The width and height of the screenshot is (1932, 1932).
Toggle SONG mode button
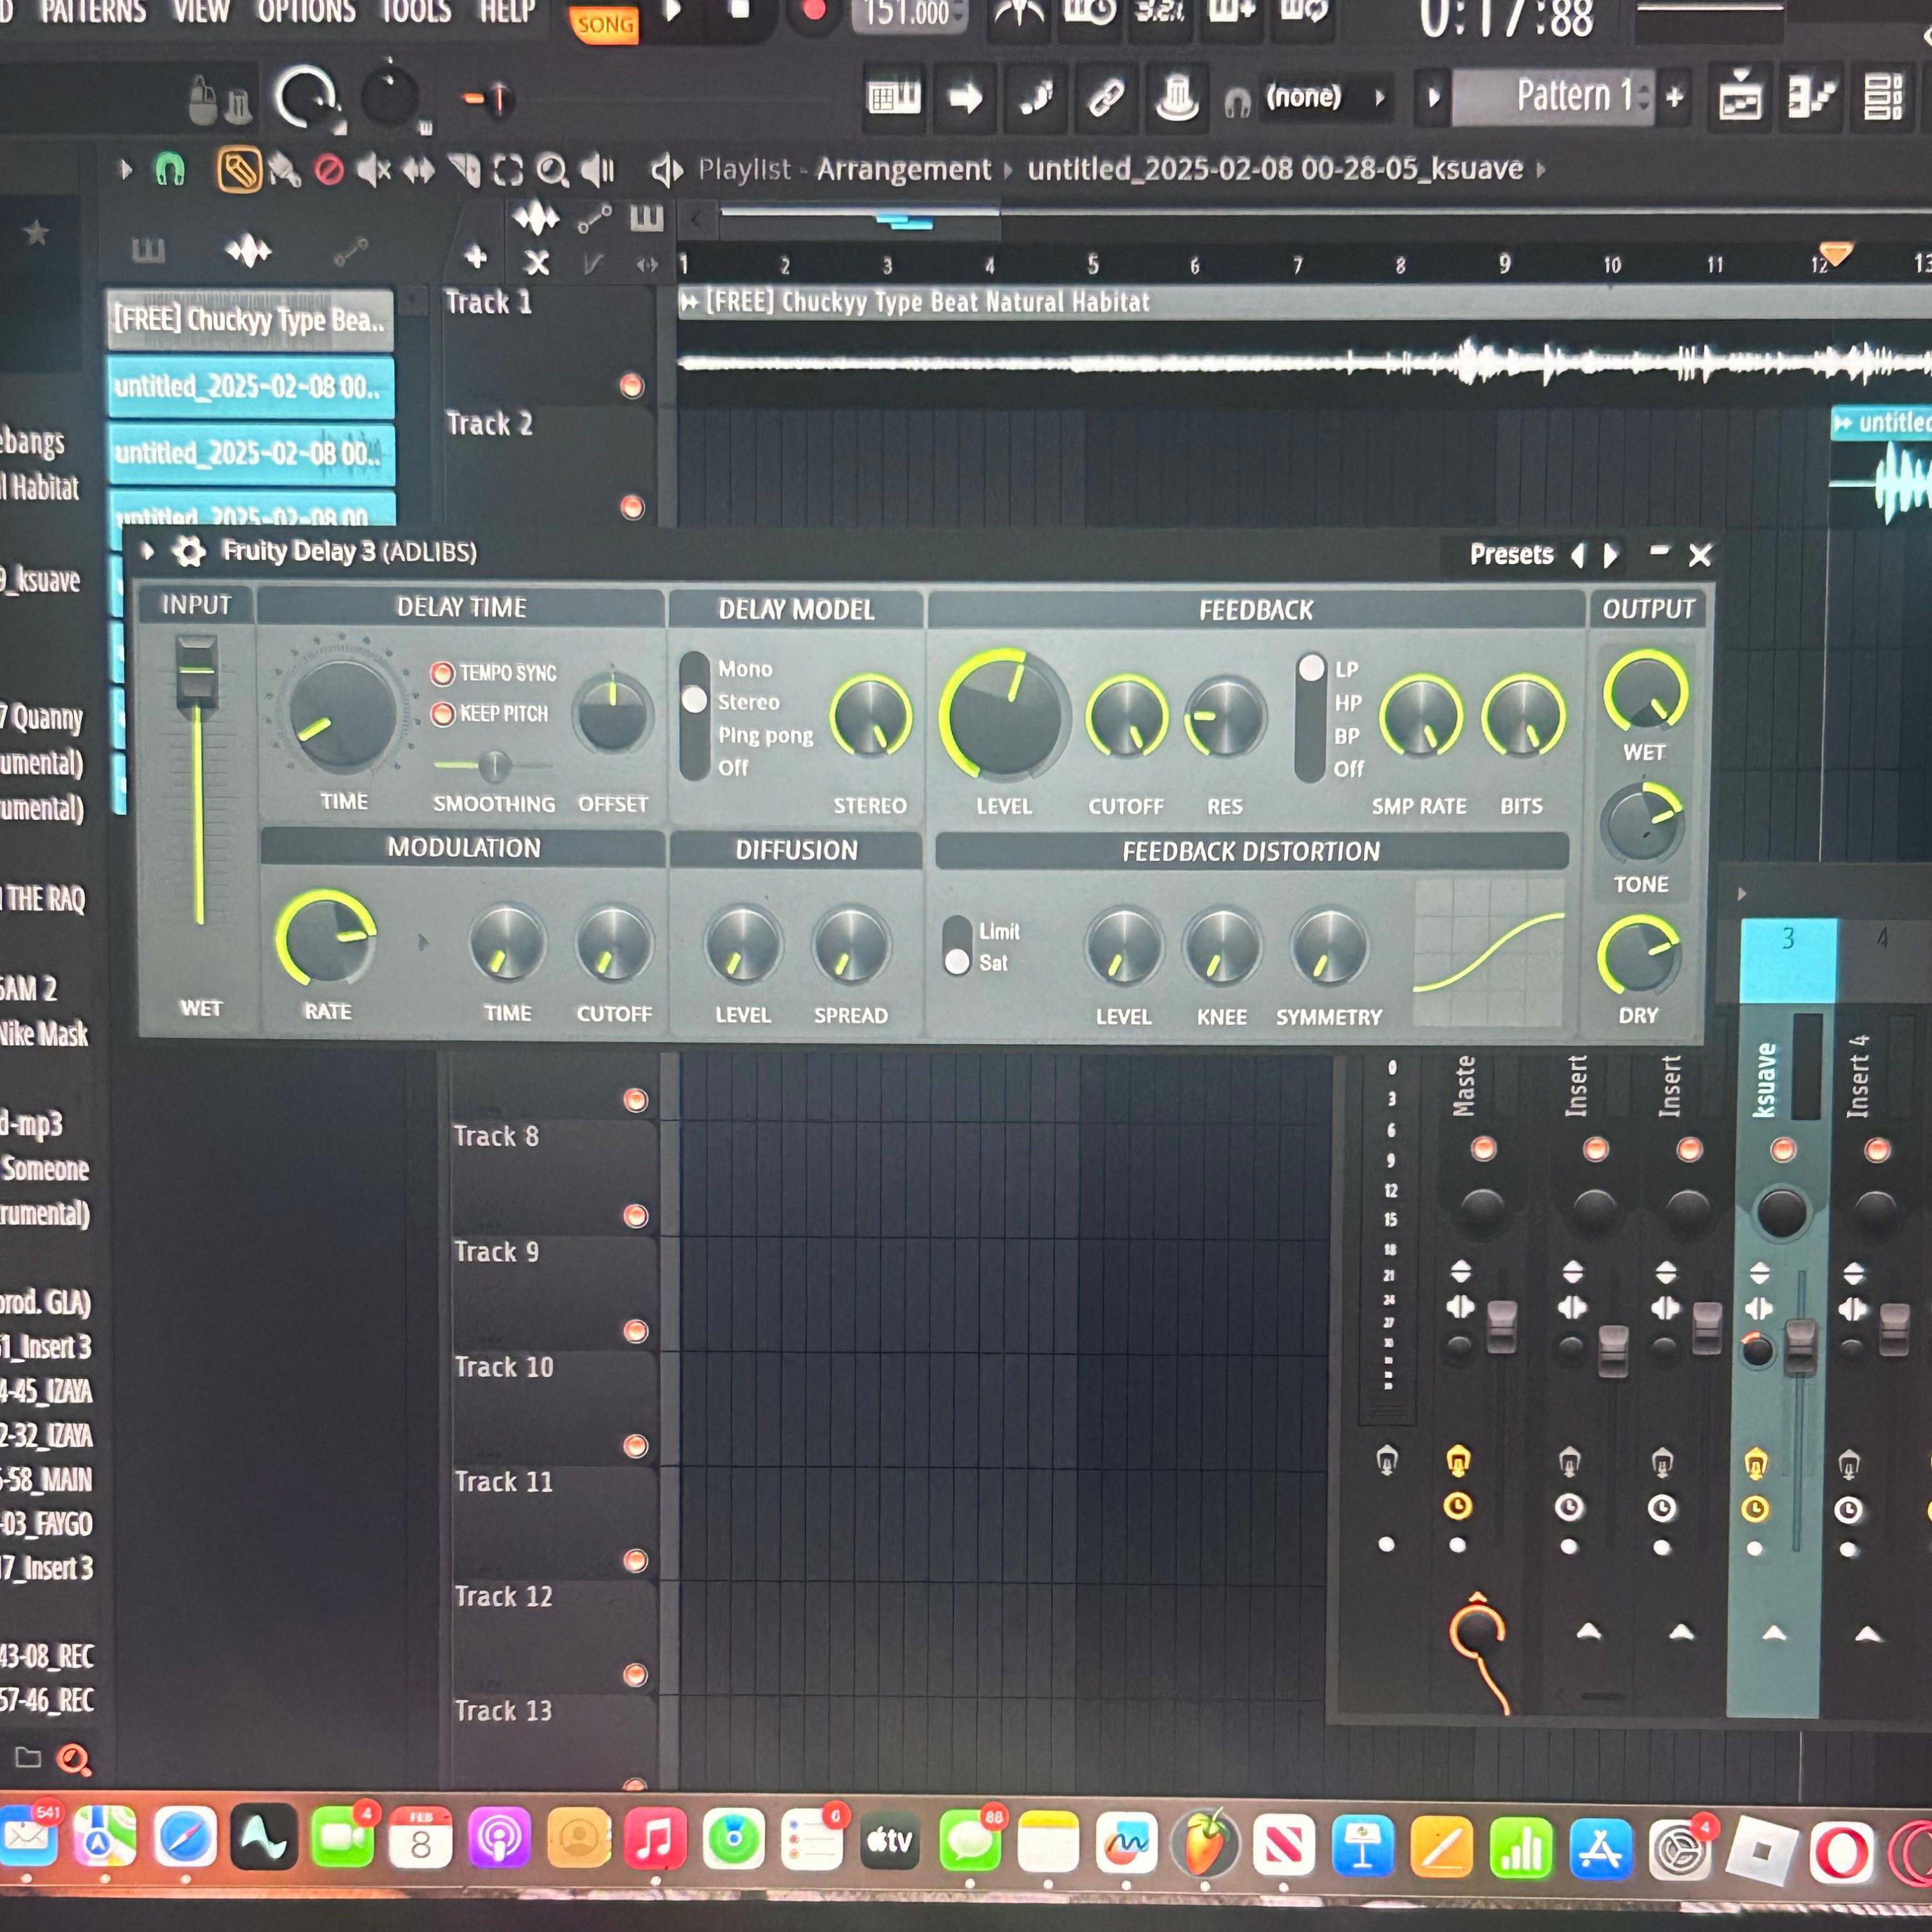604,24
